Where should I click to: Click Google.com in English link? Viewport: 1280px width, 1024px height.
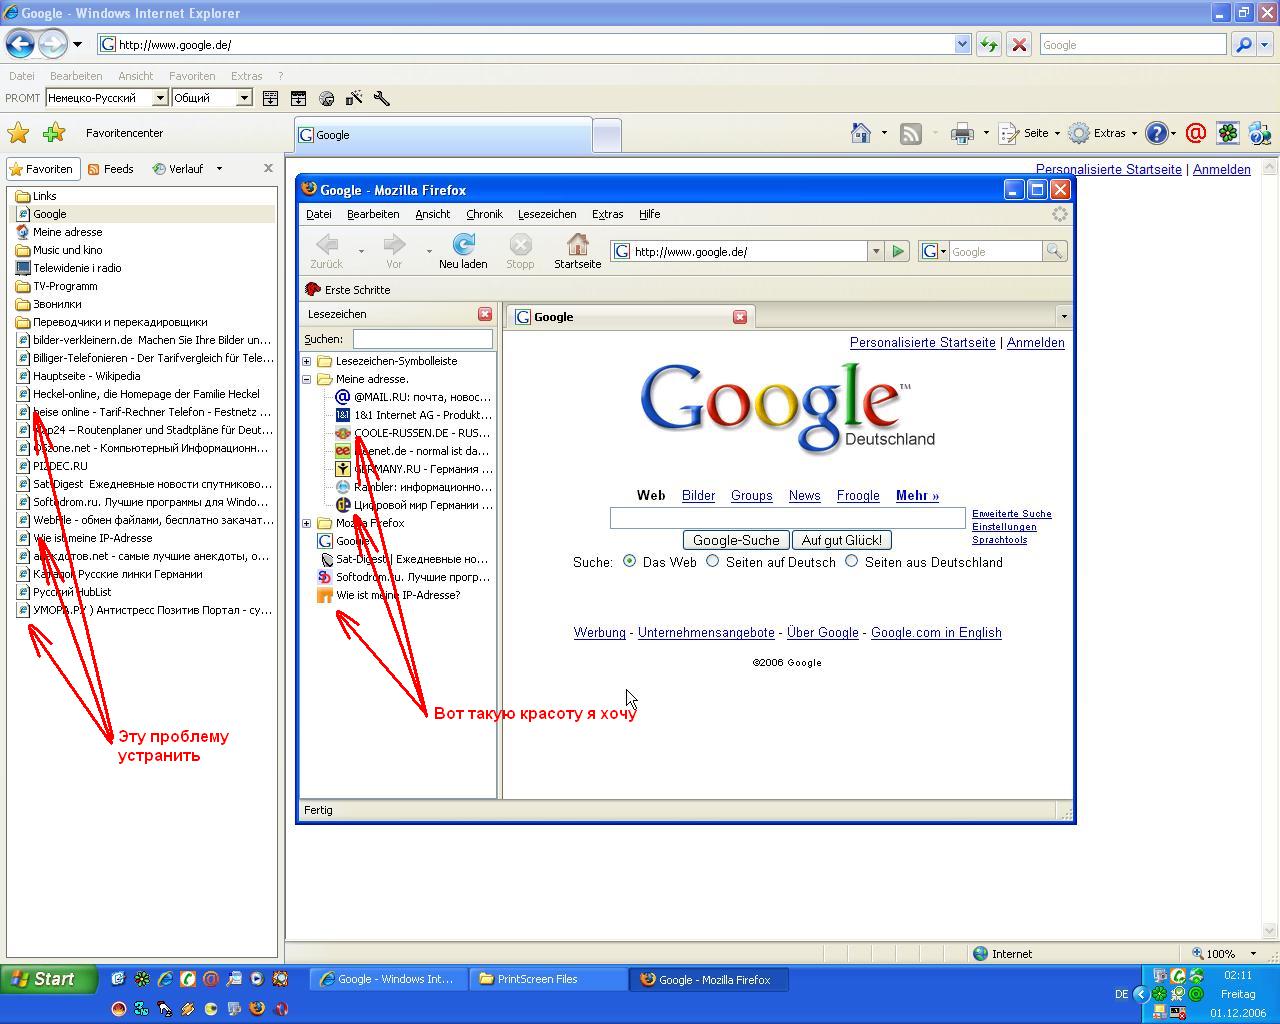936,632
